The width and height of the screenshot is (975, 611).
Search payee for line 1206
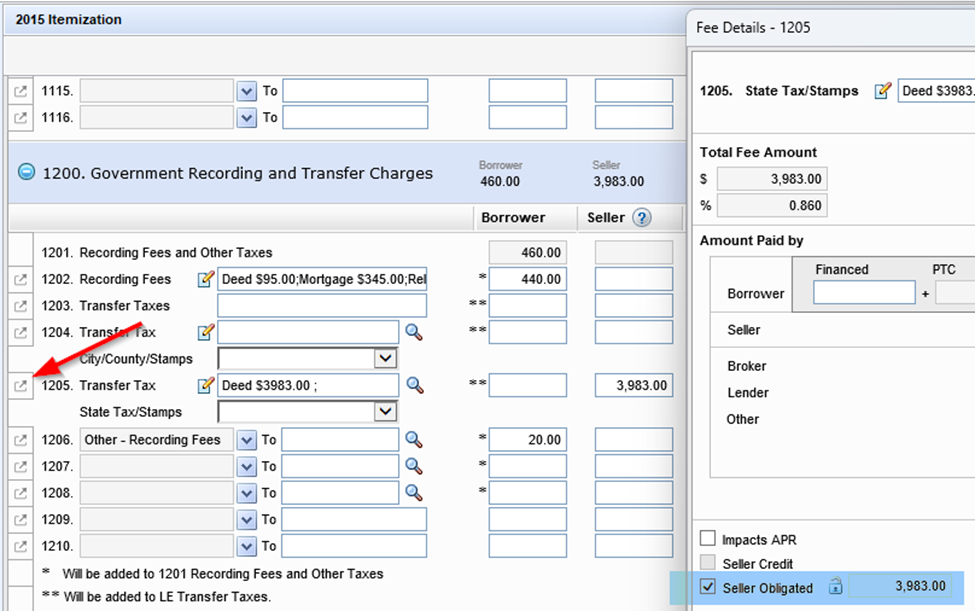(x=414, y=439)
